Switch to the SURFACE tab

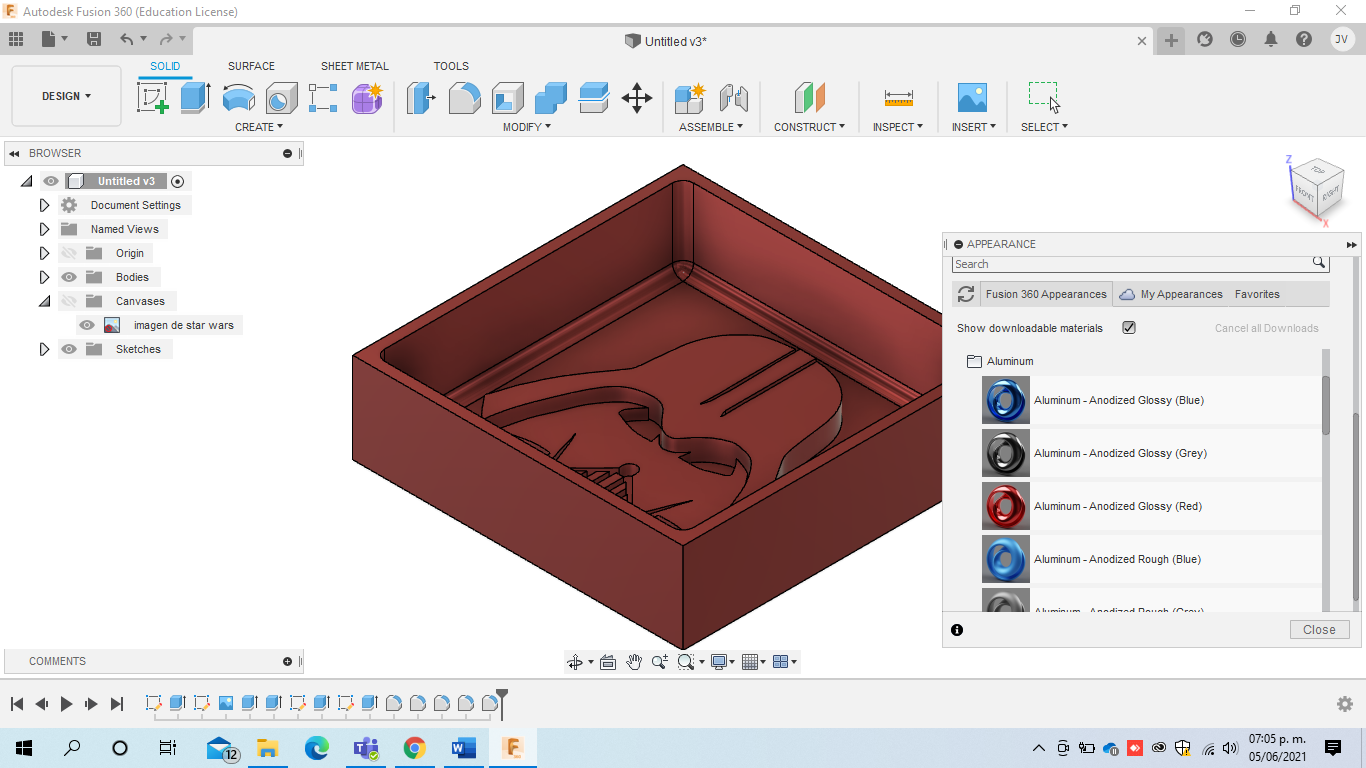pos(251,66)
